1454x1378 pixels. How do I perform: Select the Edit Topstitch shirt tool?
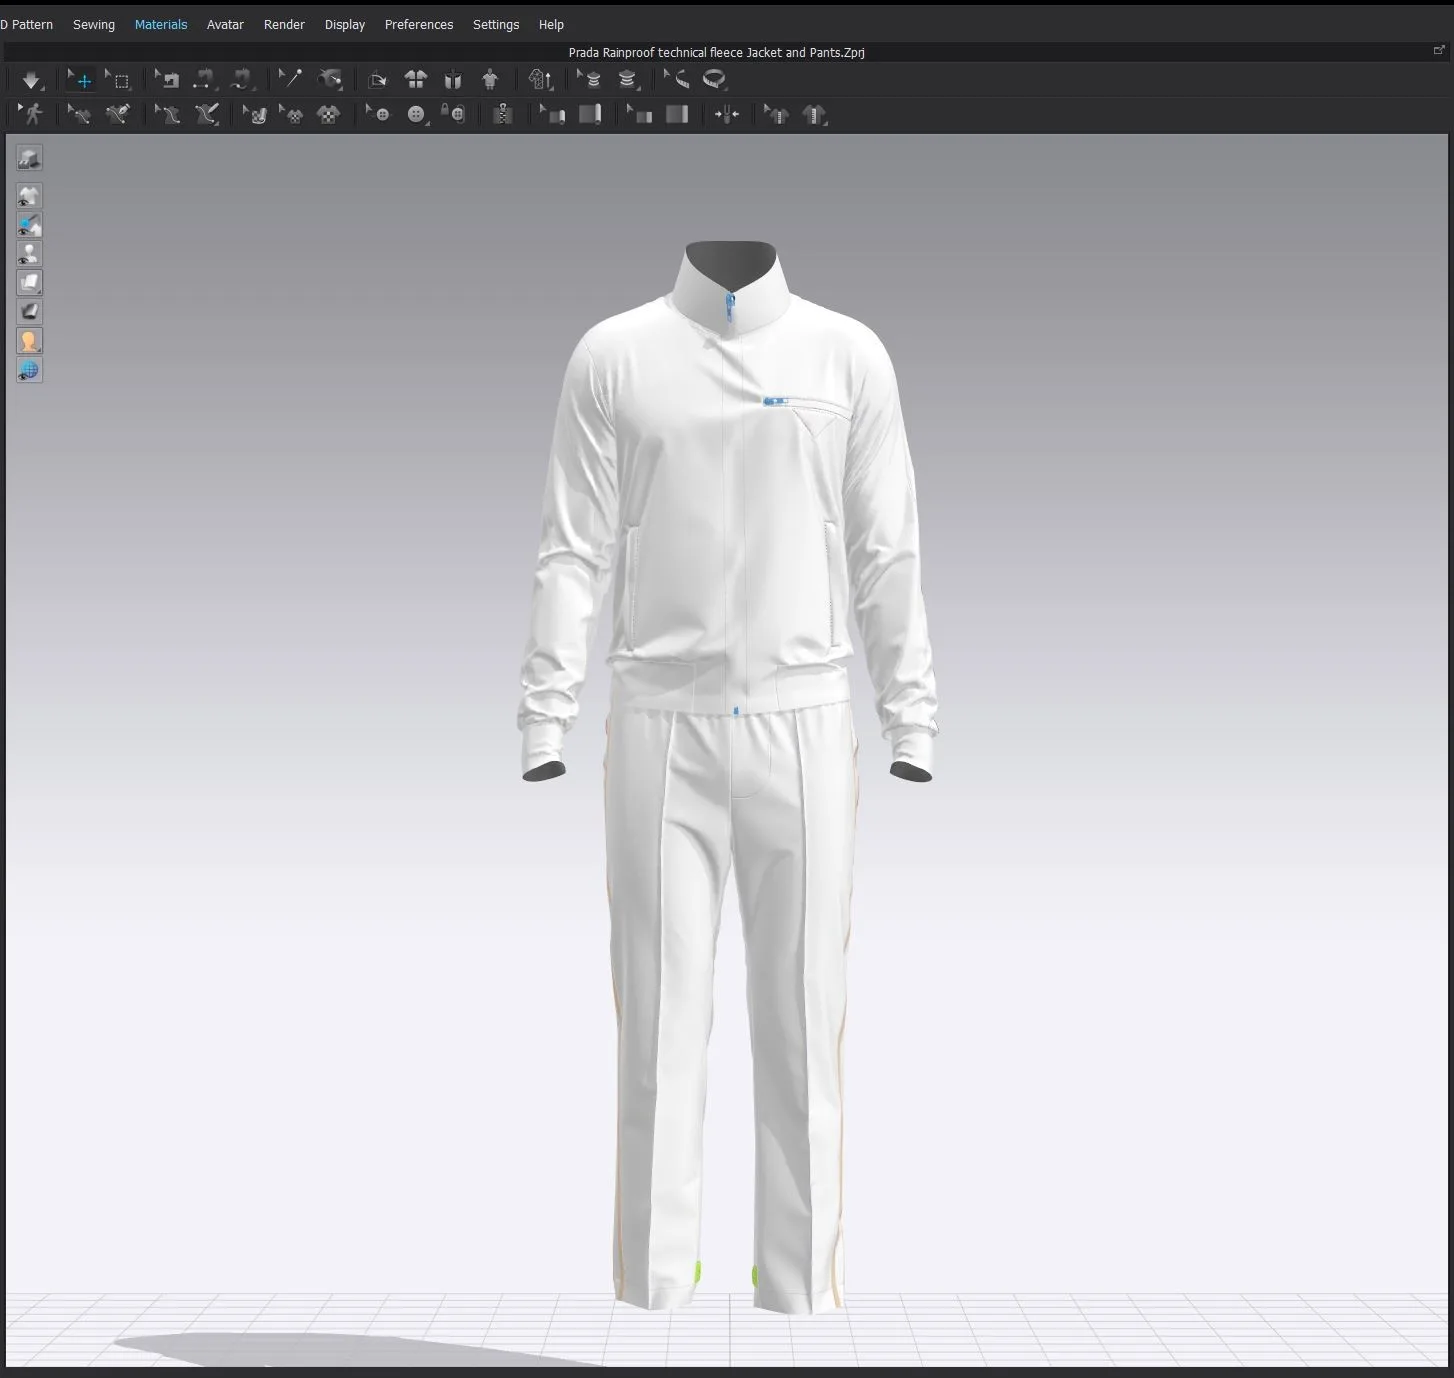click(776, 114)
